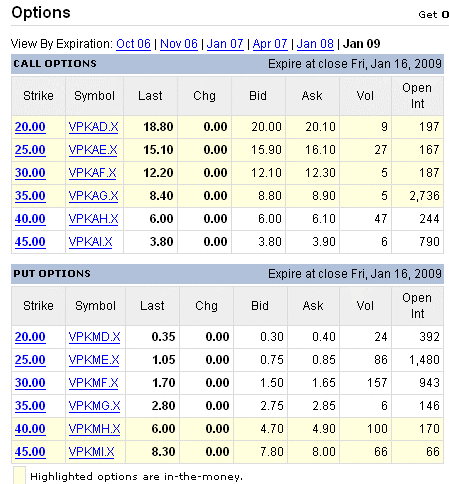The image size is (449, 484).
Task: Open call option symbol VPKAD.X
Action: tap(93, 127)
